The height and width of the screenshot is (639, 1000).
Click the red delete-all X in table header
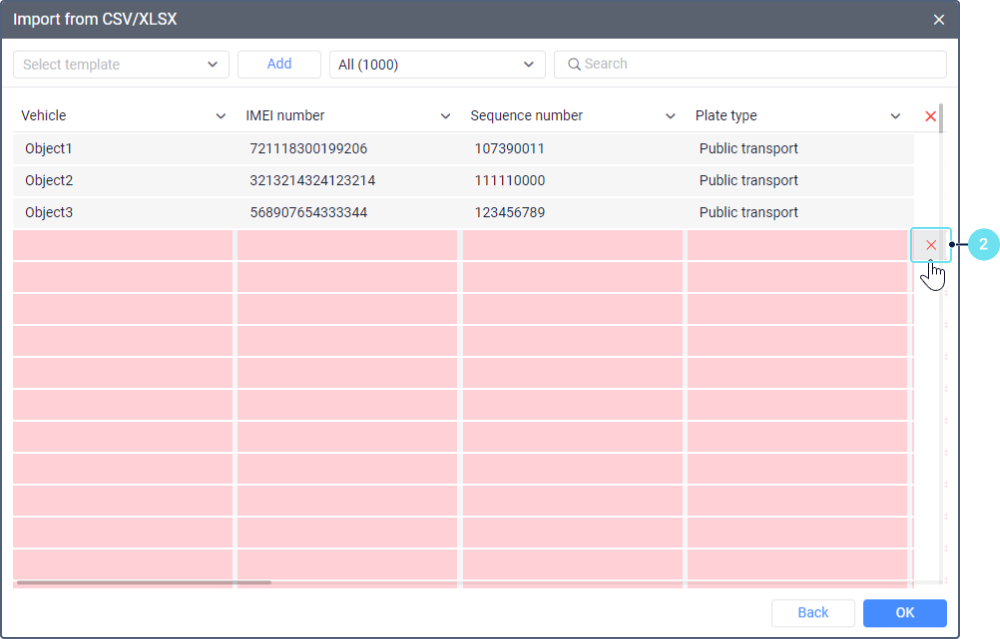point(930,117)
